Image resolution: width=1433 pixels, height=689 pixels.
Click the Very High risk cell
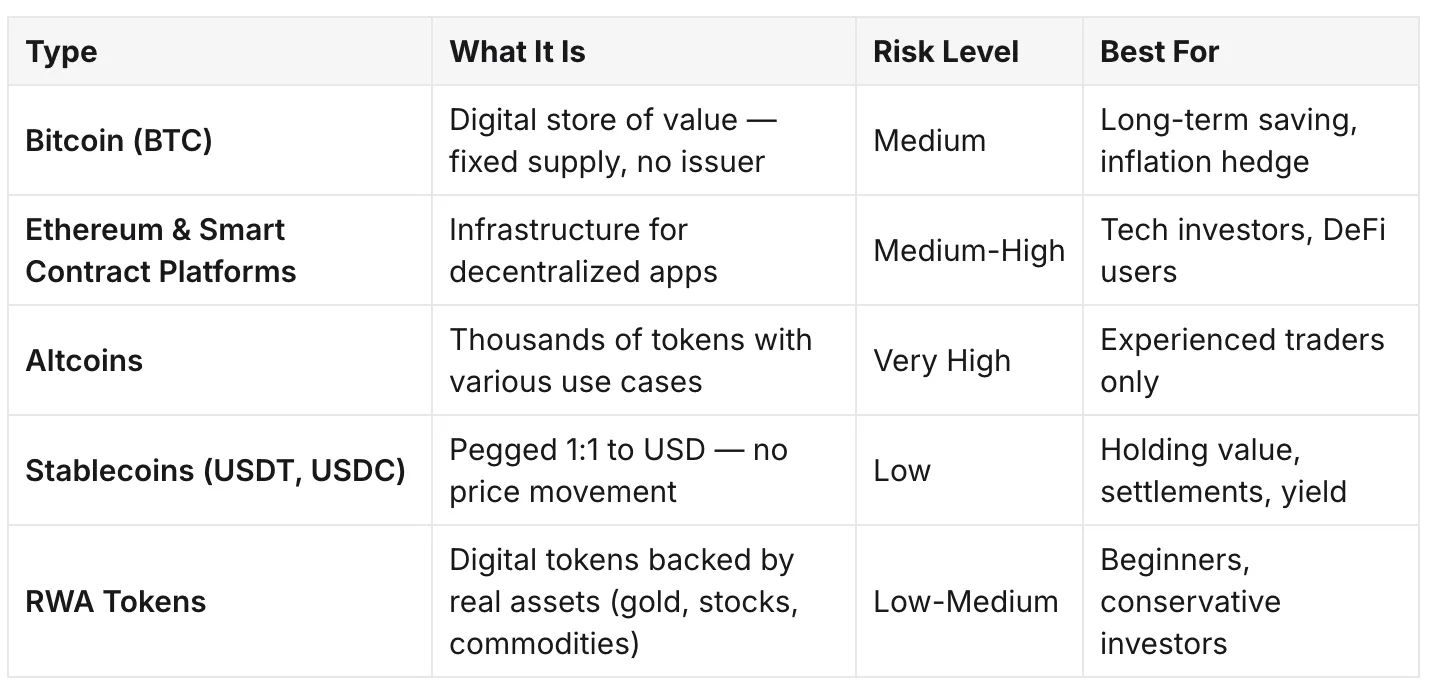click(942, 360)
